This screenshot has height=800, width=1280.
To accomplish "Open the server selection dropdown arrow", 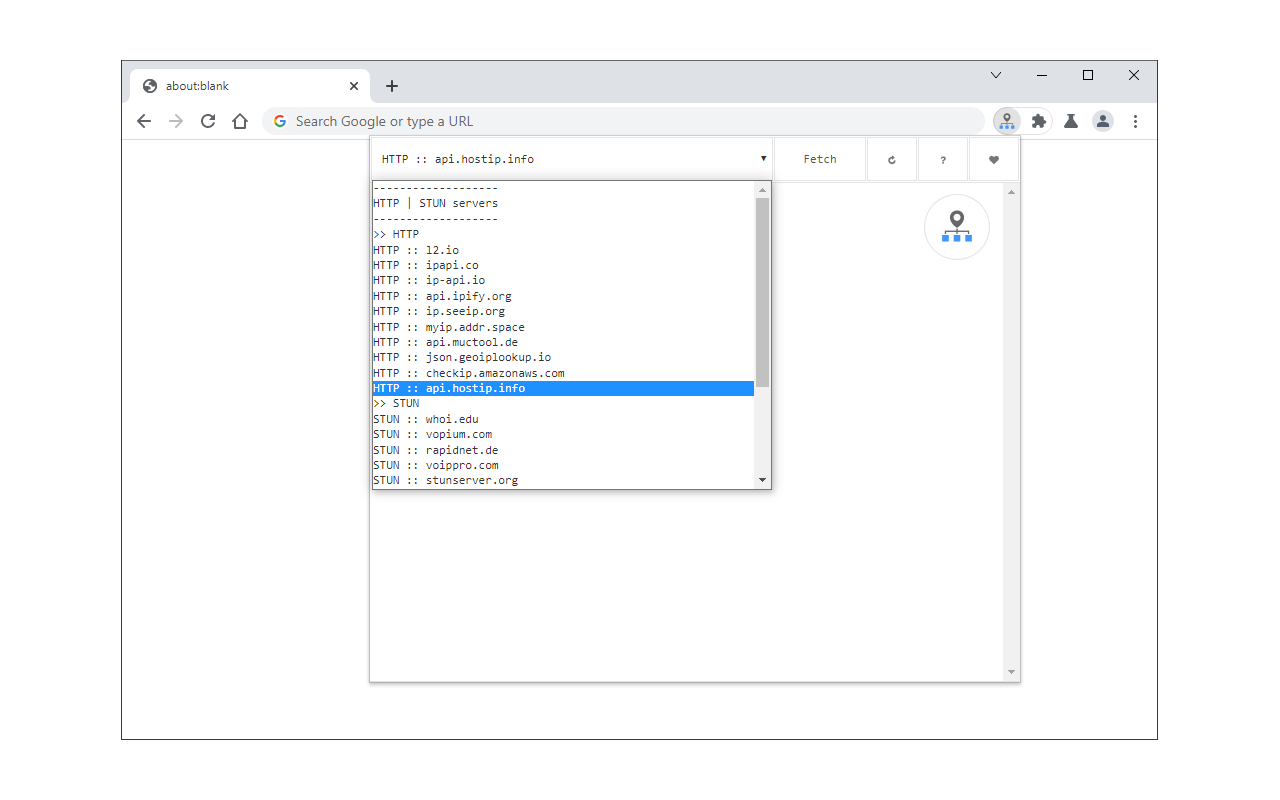I will (763, 158).
